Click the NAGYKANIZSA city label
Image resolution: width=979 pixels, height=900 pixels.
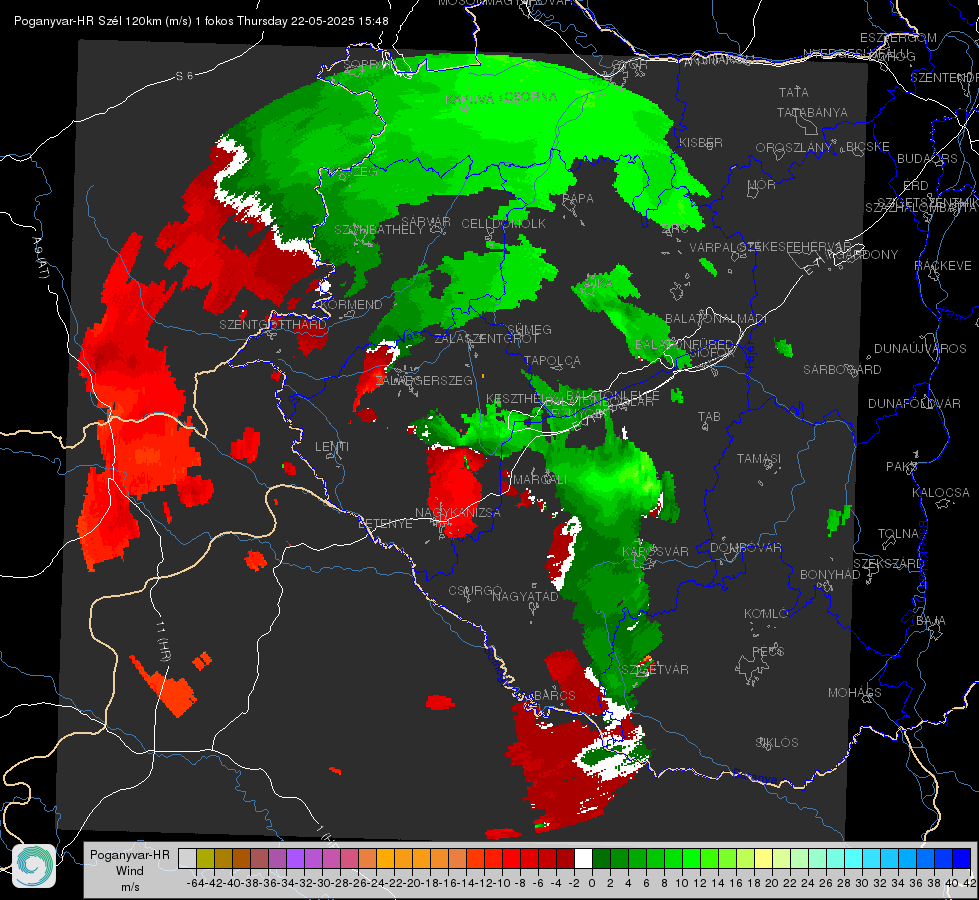458,513
